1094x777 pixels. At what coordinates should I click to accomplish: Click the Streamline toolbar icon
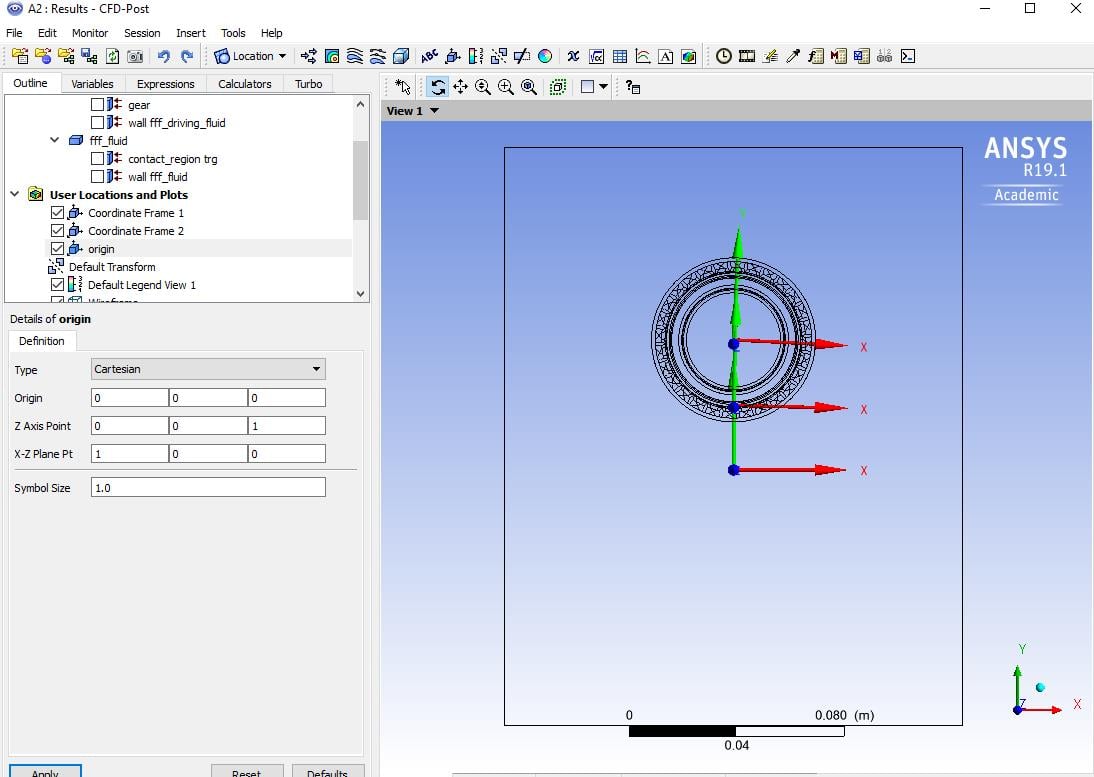click(x=355, y=56)
